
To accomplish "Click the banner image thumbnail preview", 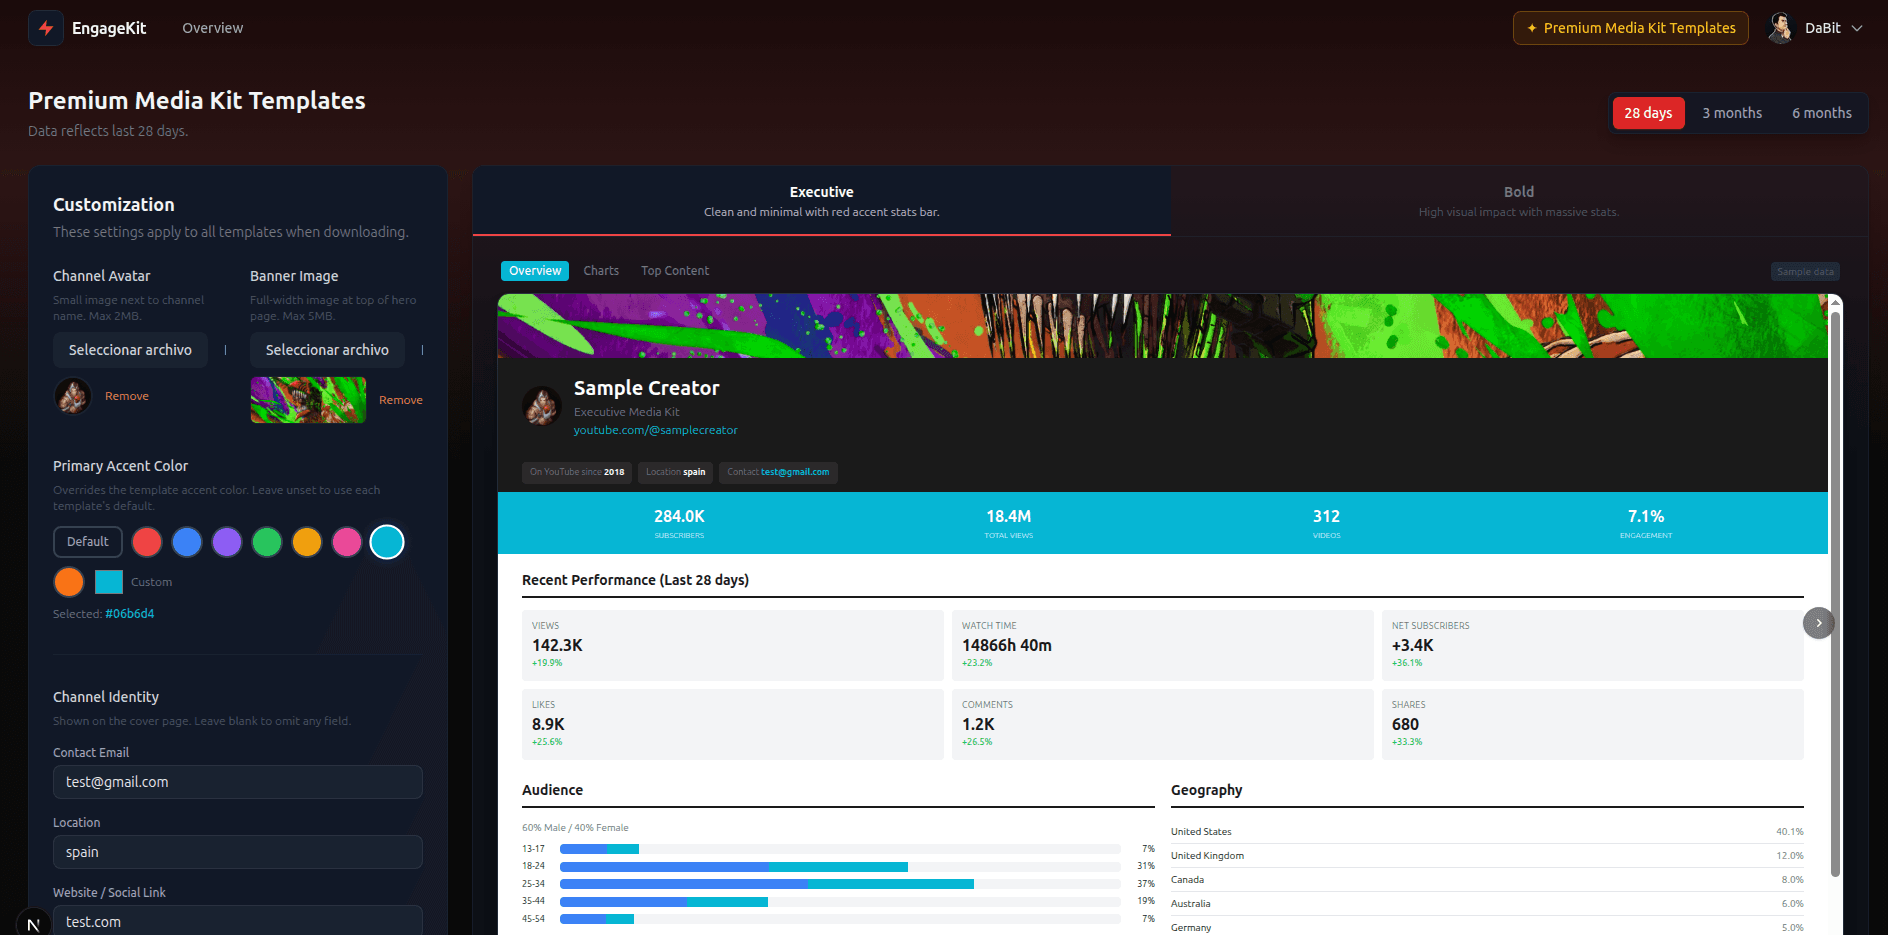I will point(308,399).
